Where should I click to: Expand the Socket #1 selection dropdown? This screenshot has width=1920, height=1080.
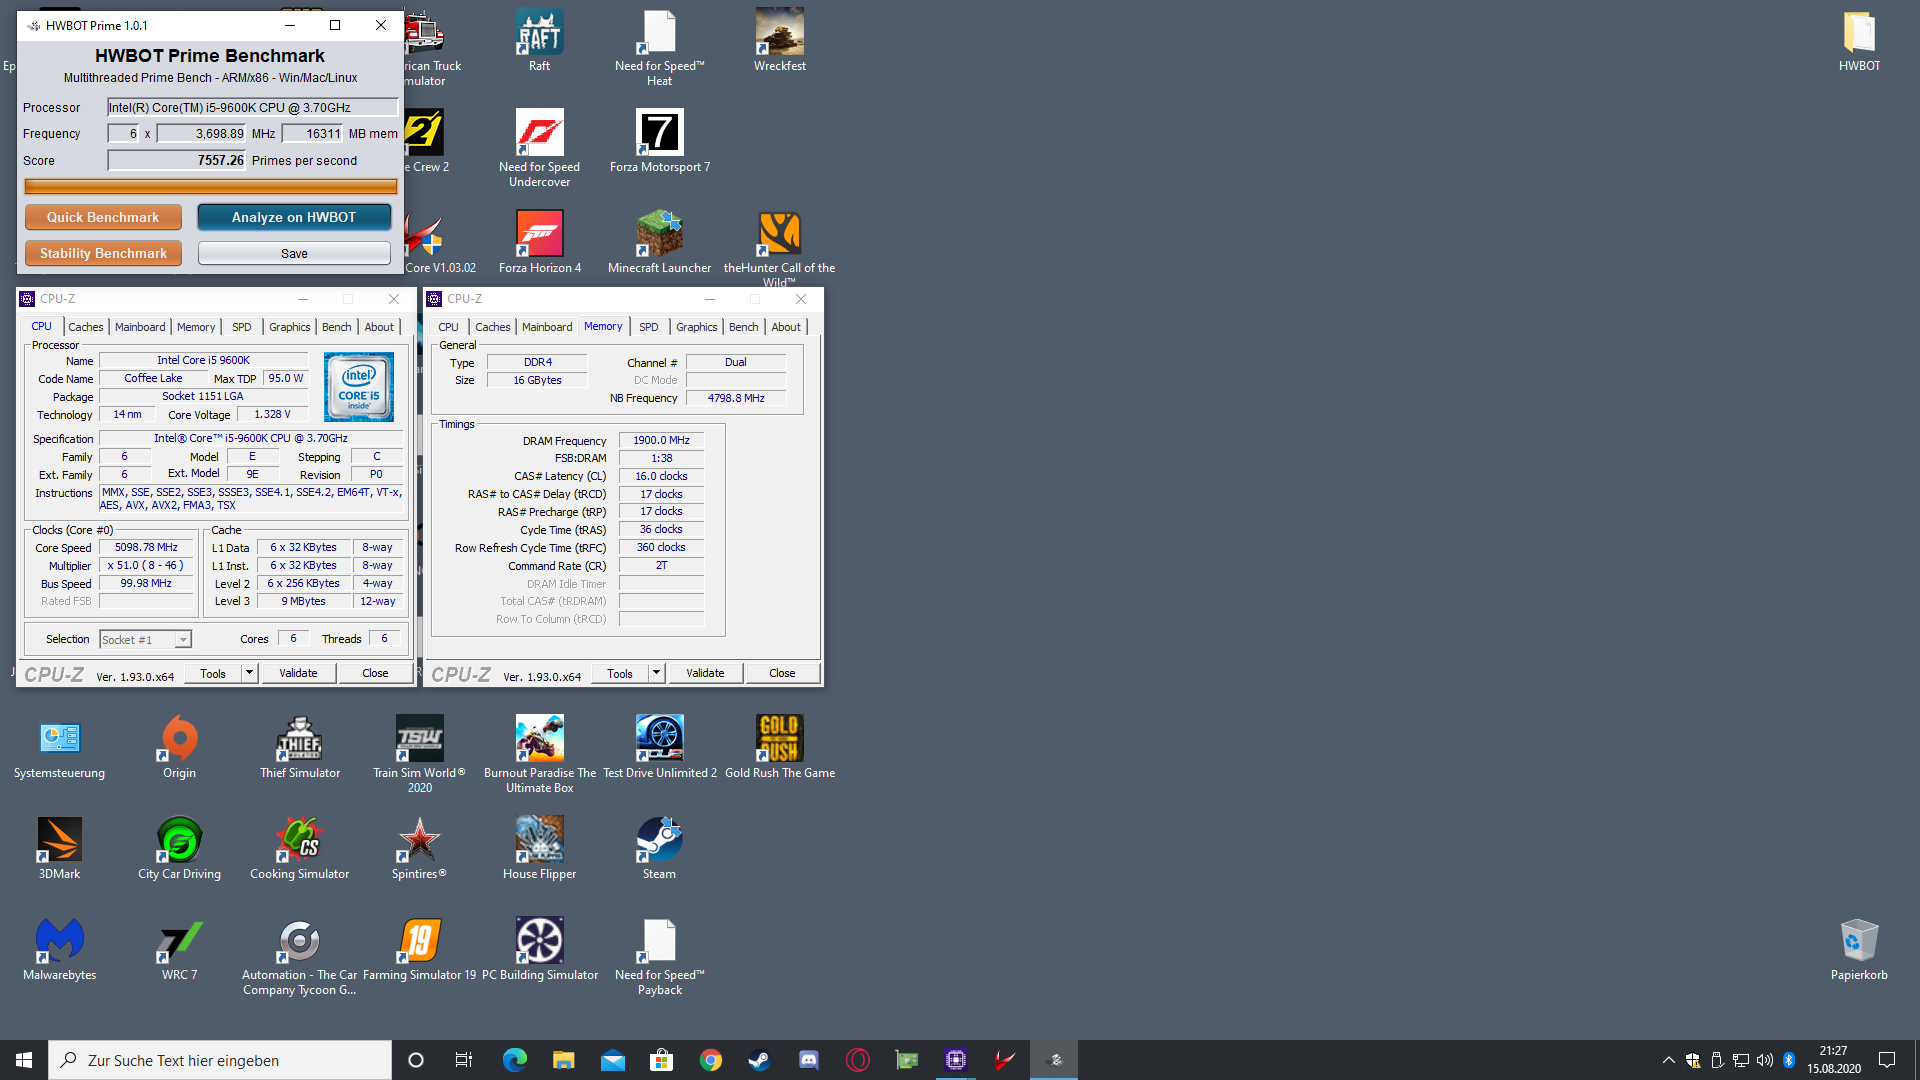point(183,640)
